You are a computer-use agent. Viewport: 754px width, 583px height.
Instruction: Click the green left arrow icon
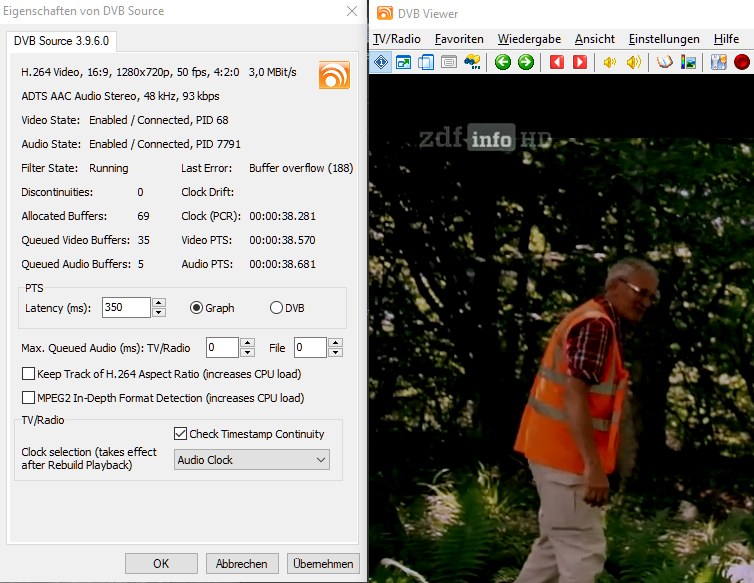tap(503, 62)
